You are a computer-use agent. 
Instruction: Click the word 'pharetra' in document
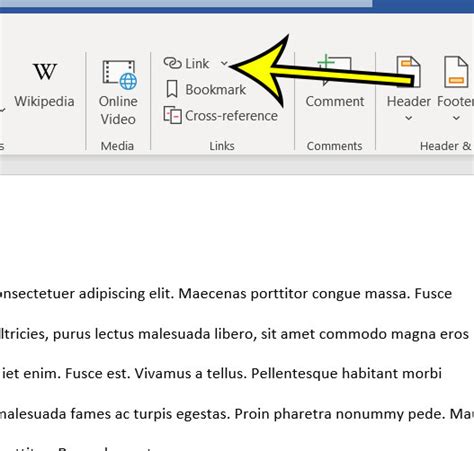click(x=303, y=414)
